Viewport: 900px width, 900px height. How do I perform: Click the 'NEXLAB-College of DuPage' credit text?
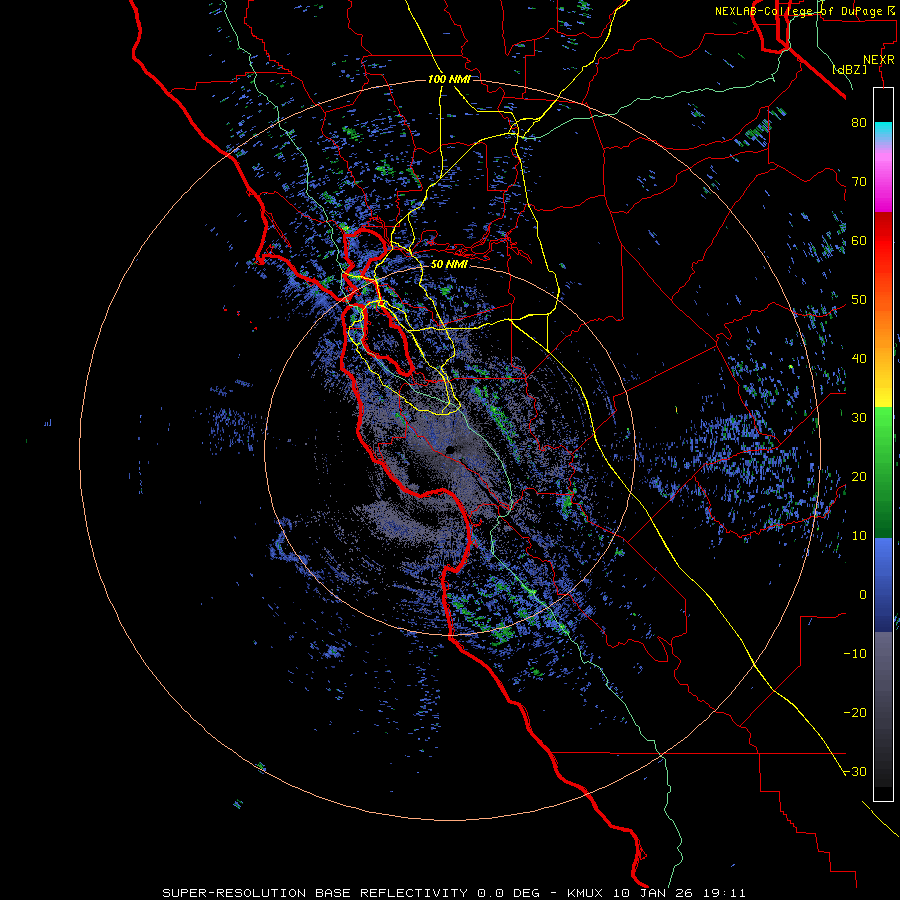pos(798,11)
